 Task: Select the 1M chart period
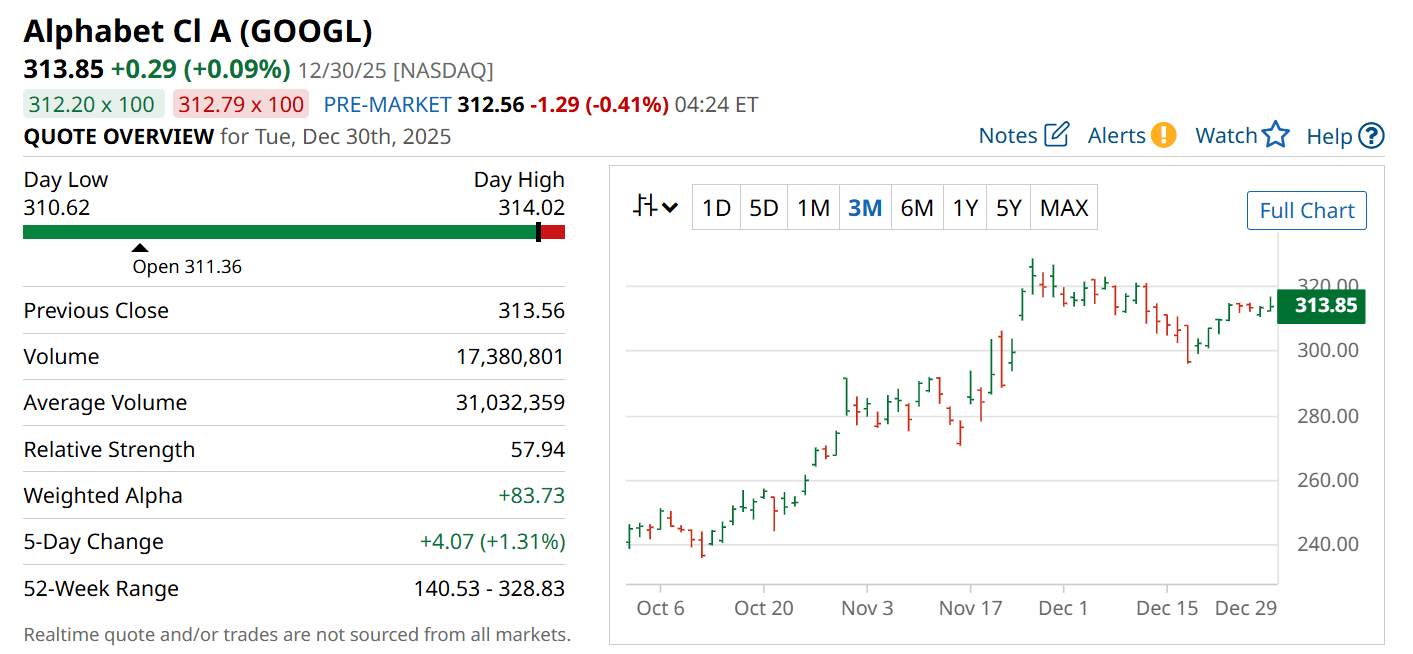pos(813,208)
